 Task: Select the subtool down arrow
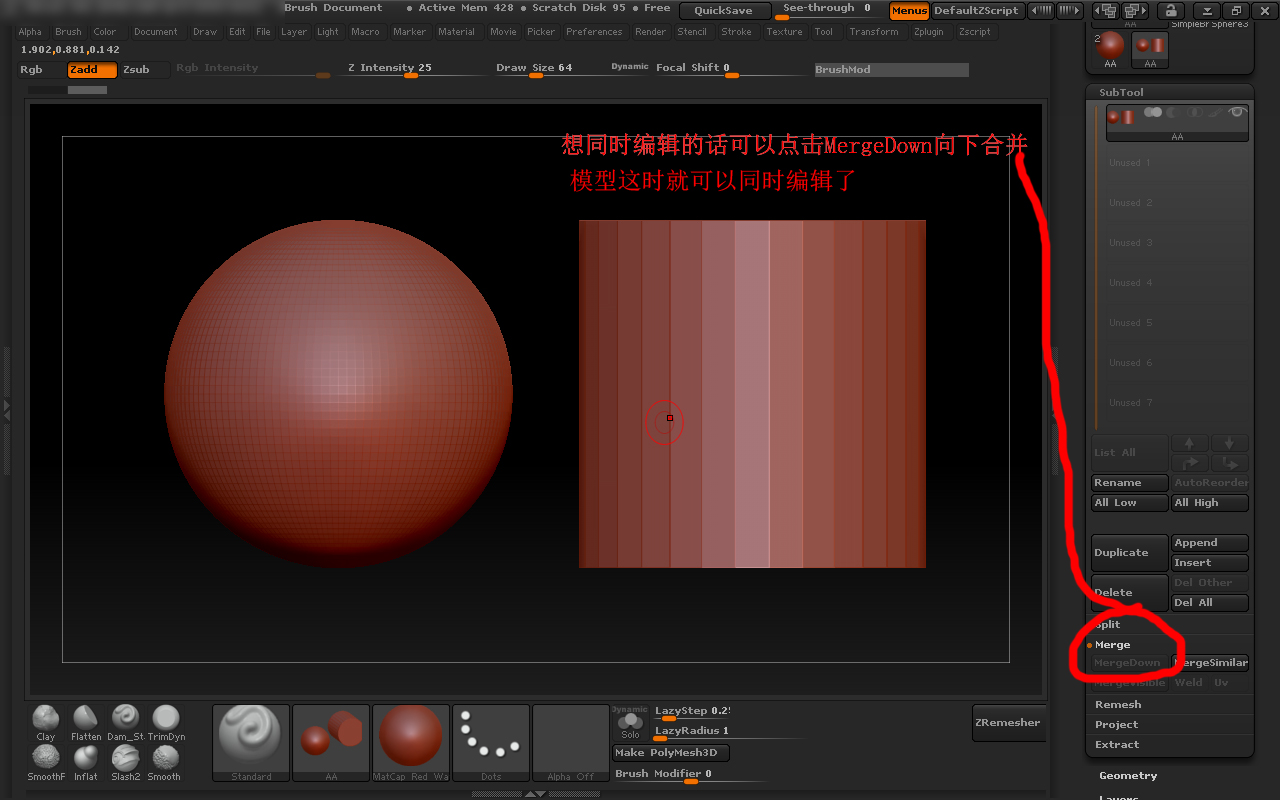click(x=1230, y=443)
